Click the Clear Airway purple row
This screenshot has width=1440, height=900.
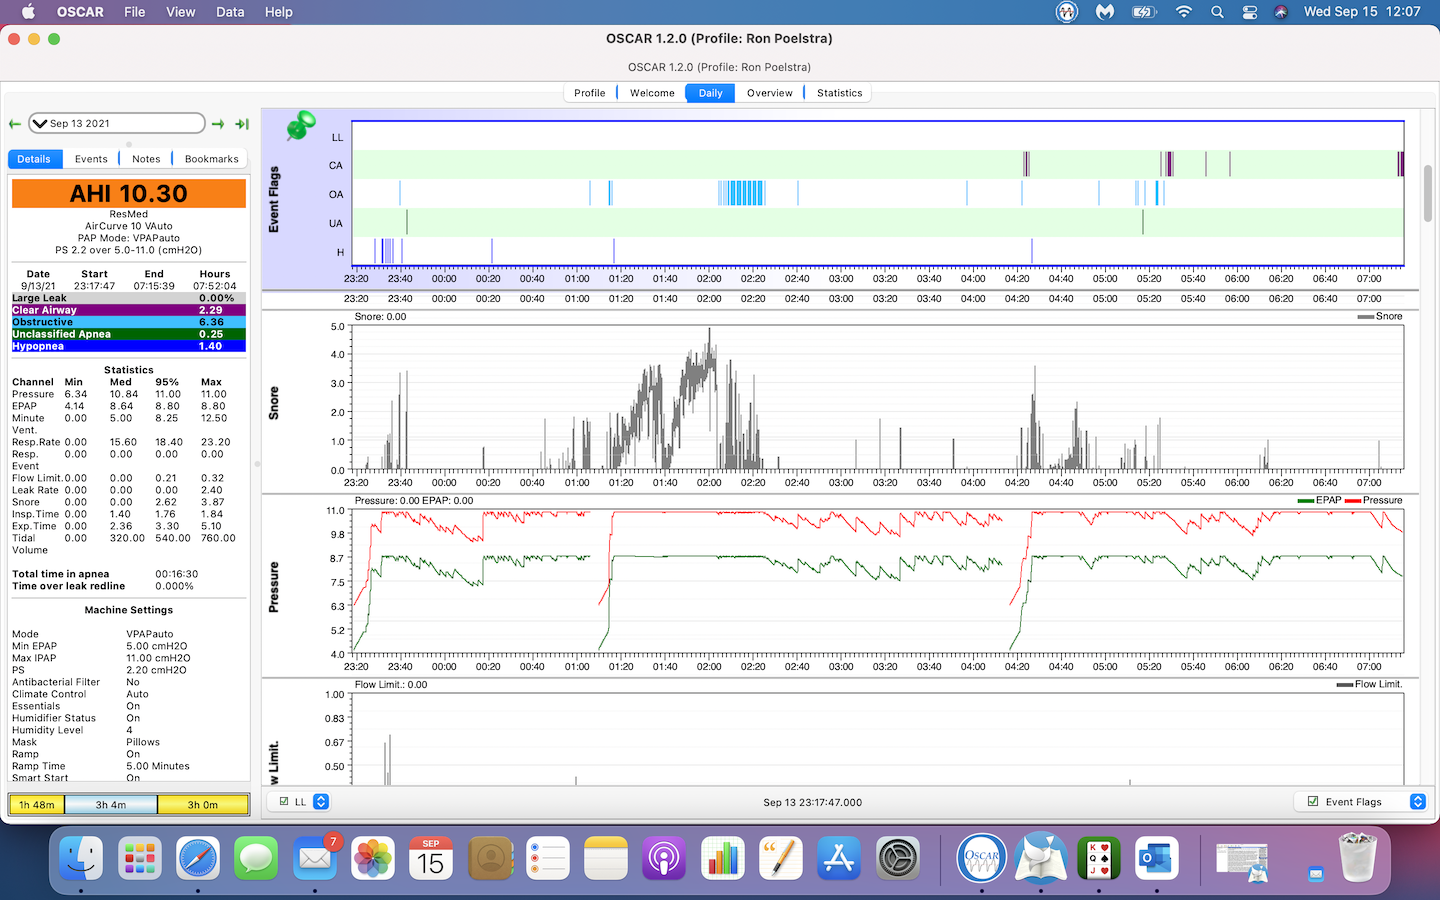[129, 310]
